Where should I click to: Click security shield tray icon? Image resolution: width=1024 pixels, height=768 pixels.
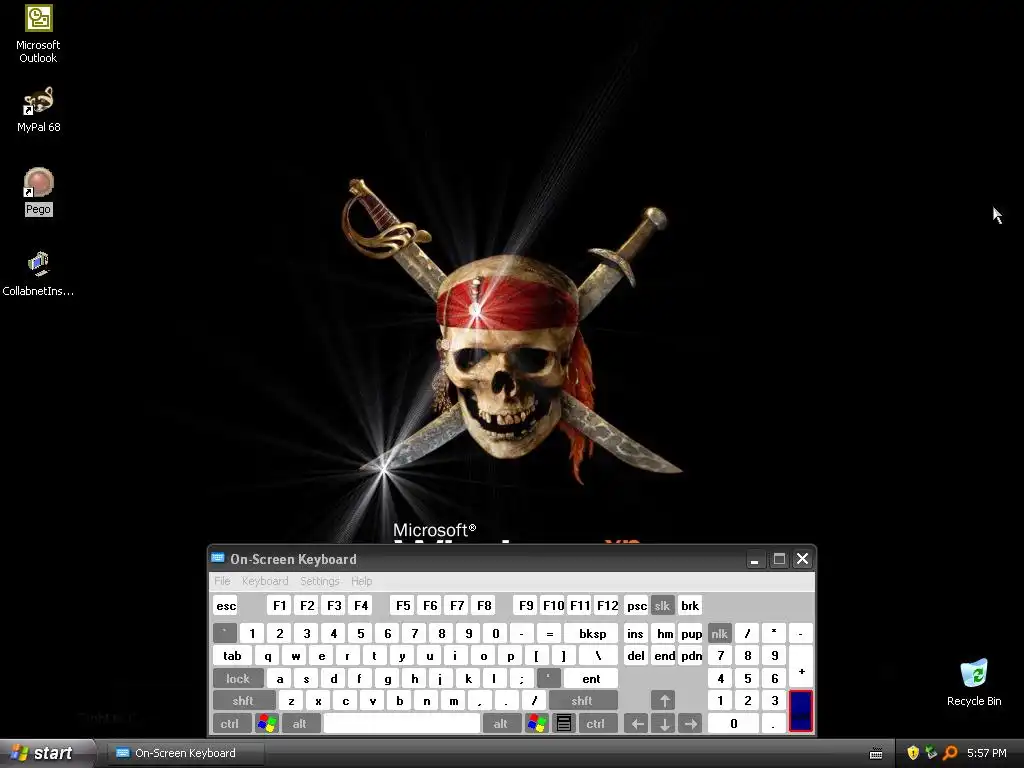(913, 753)
